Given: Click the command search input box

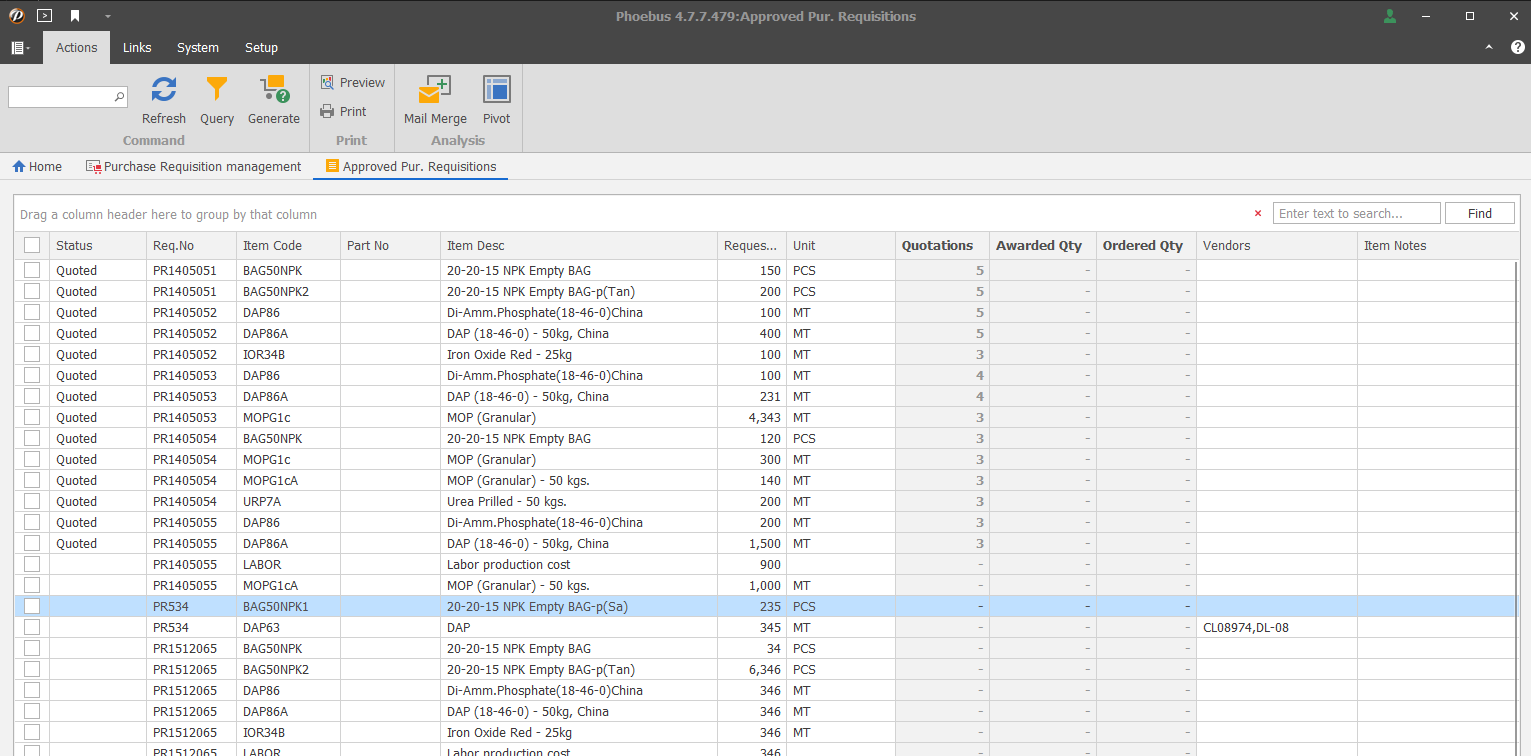Looking at the screenshot, I should click(x=60, y=97).
